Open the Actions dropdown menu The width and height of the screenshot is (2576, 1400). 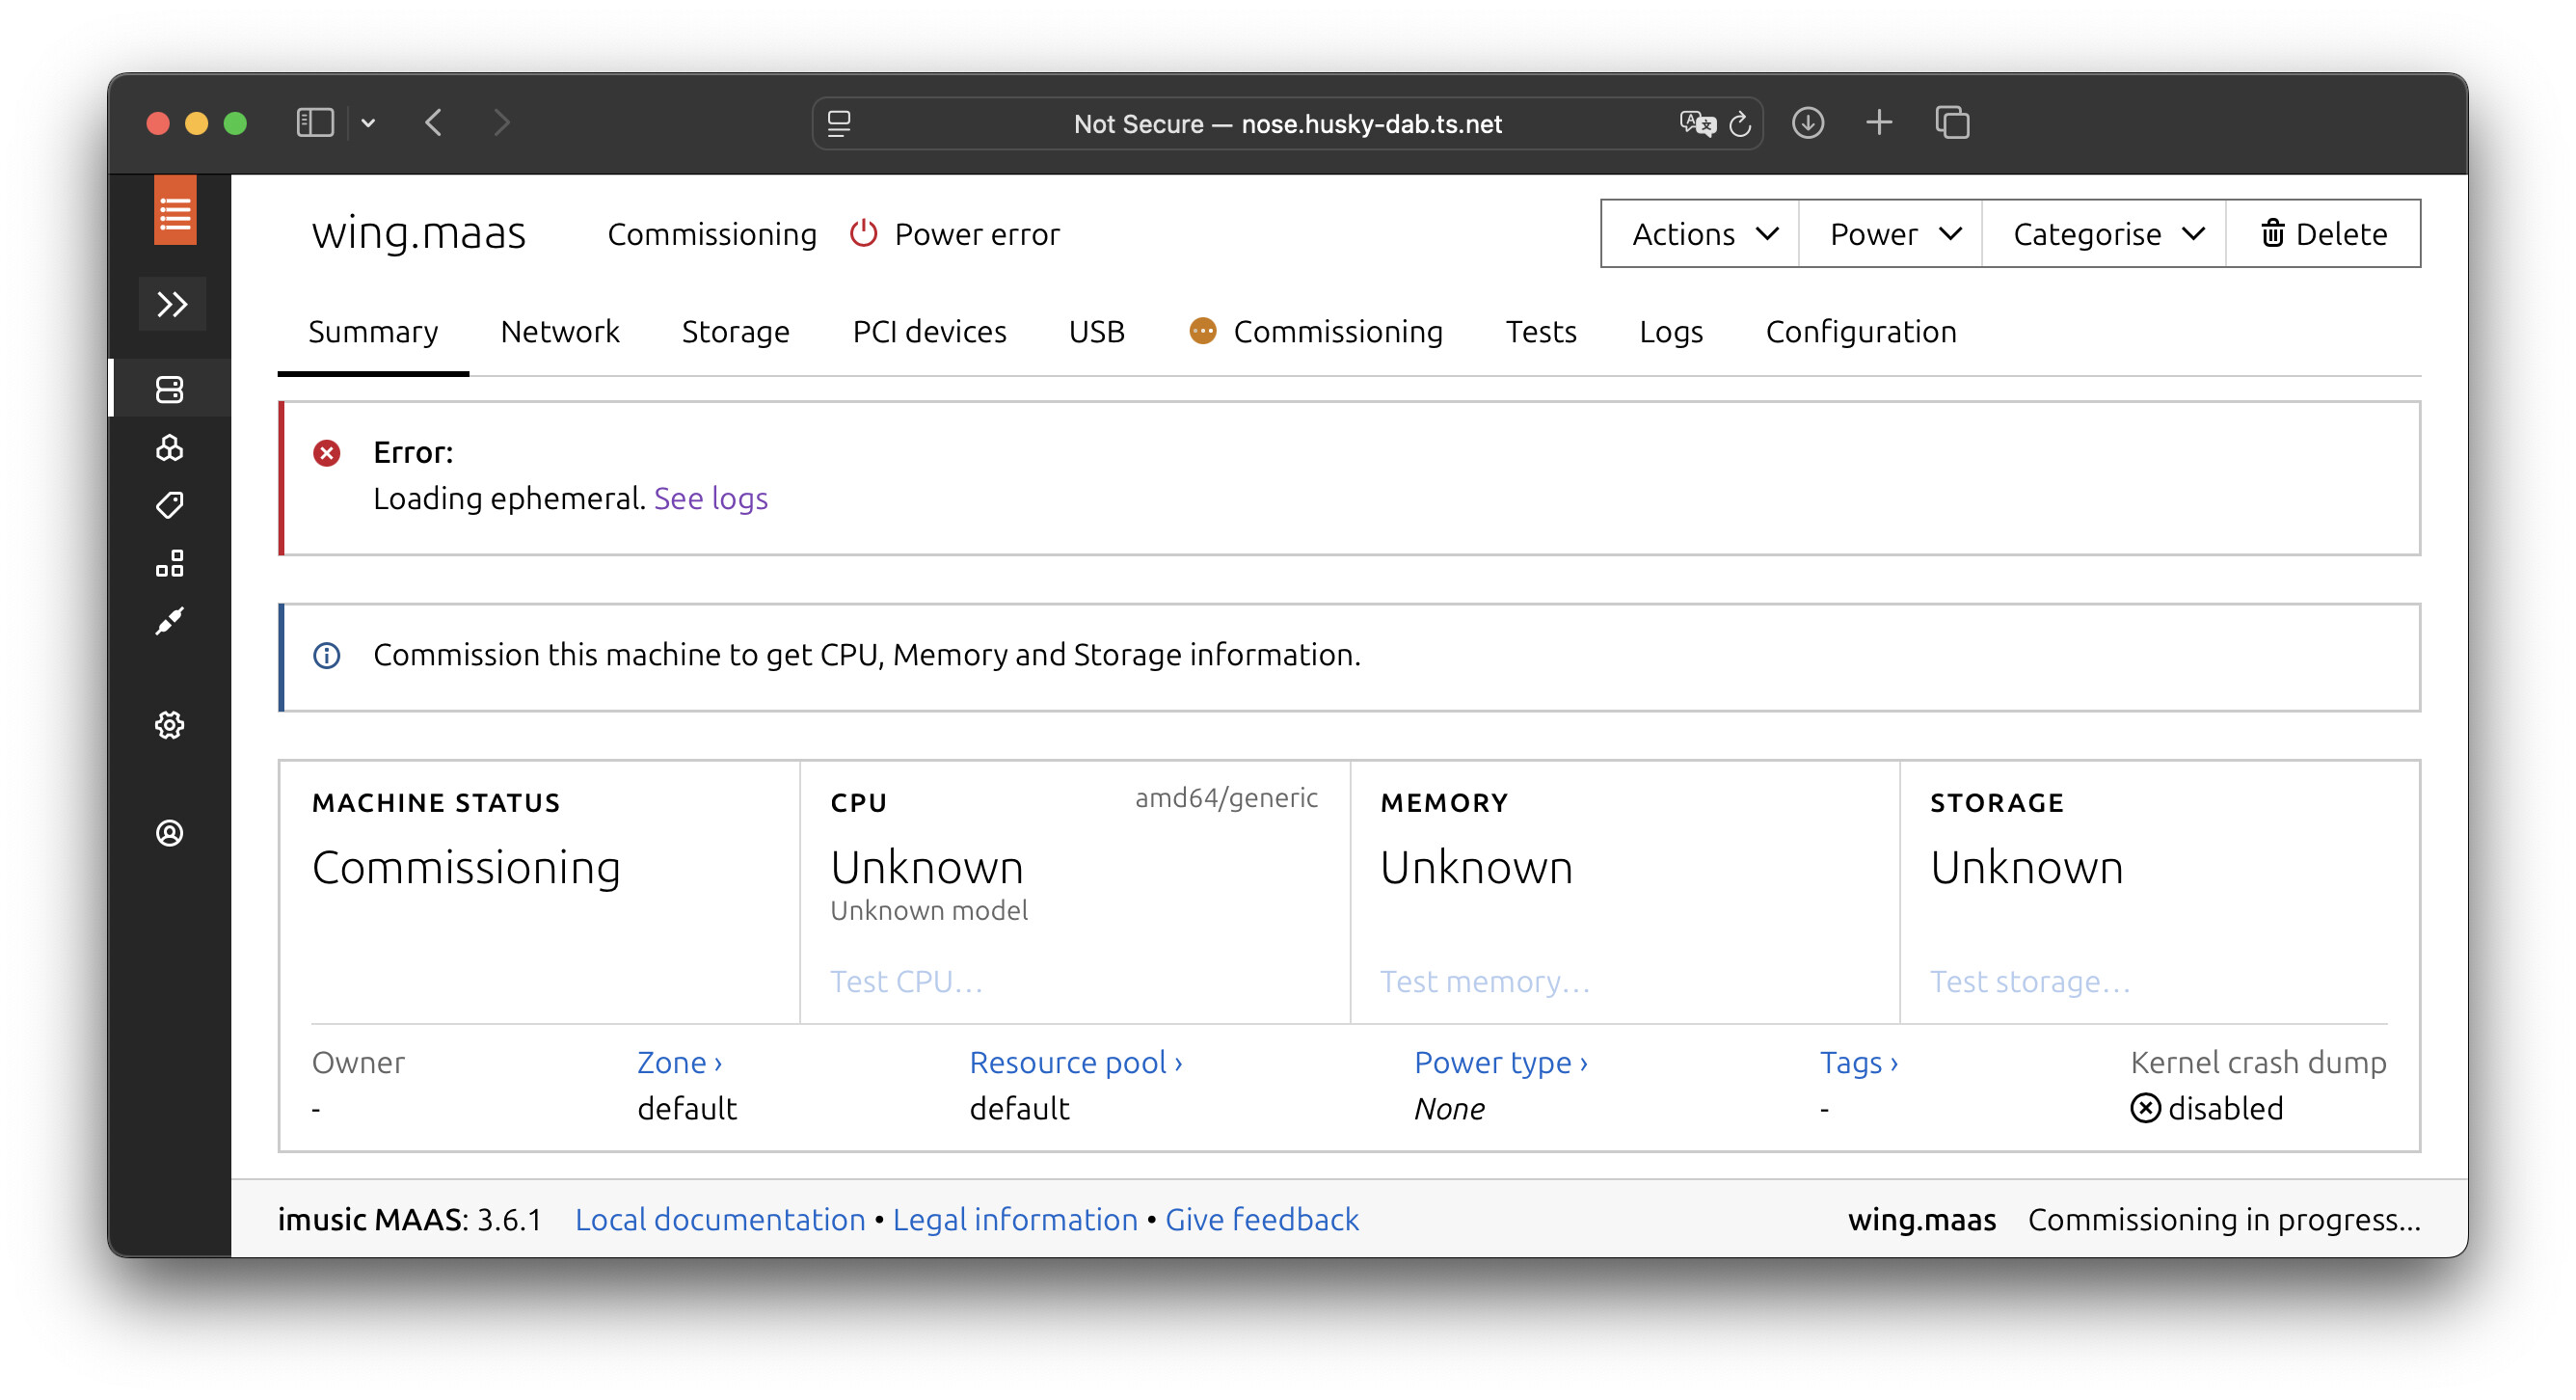point(1702,234)
